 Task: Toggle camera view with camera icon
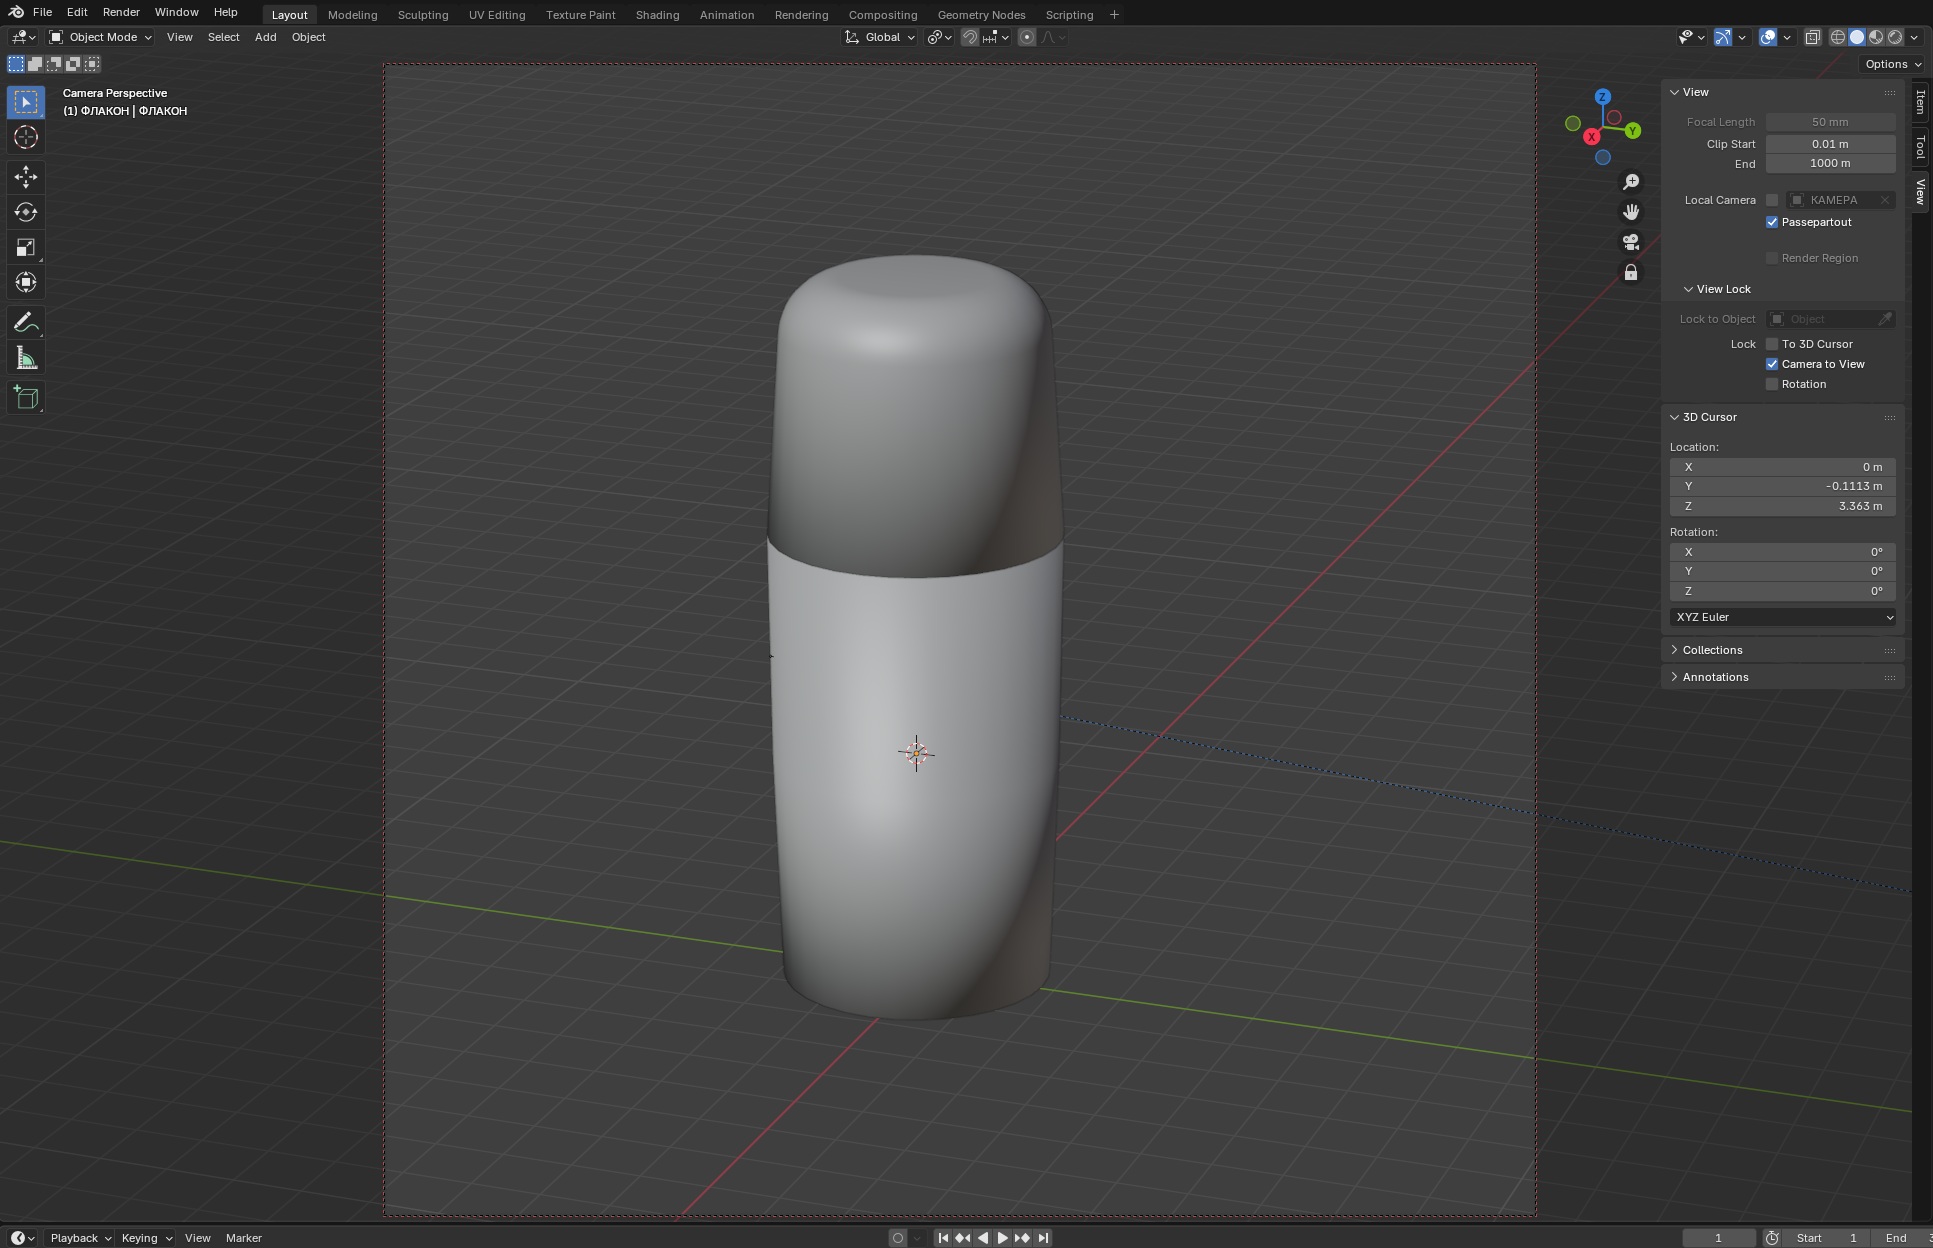tap(1631, 242)
